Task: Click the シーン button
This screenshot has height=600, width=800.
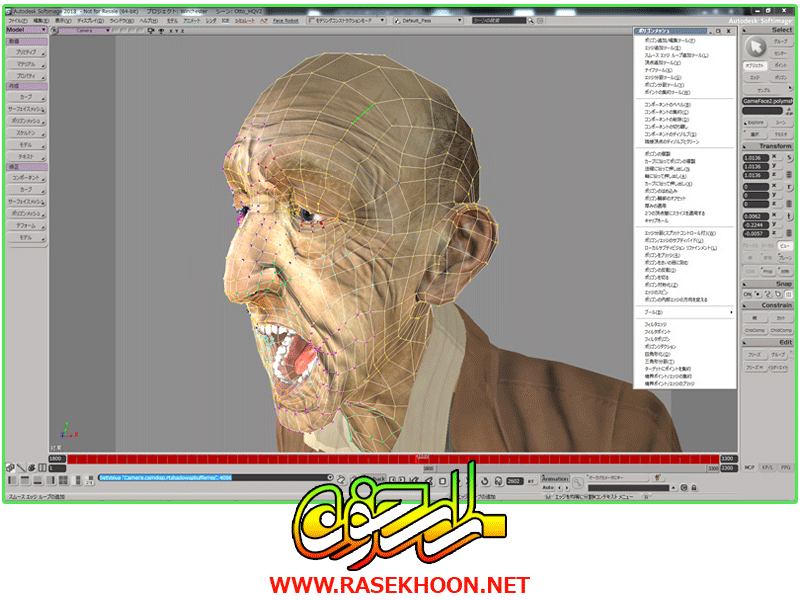Action: [x=781, y=122]
